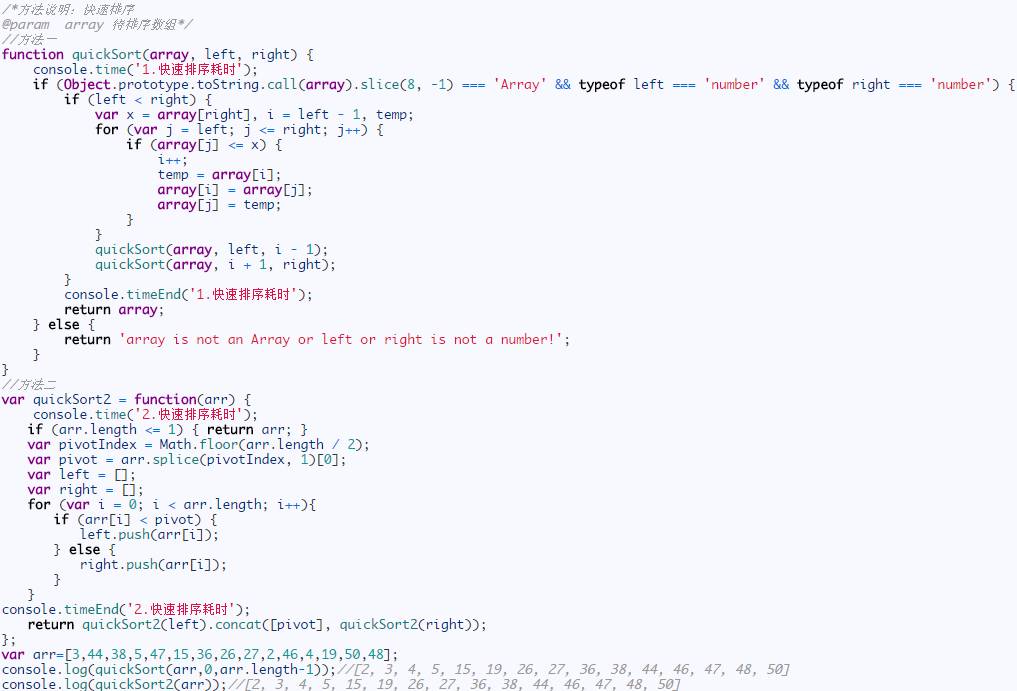The image size is (1017, 691).
Task: Click the '//方法一' comment line
Action: [x=29, y=40]
